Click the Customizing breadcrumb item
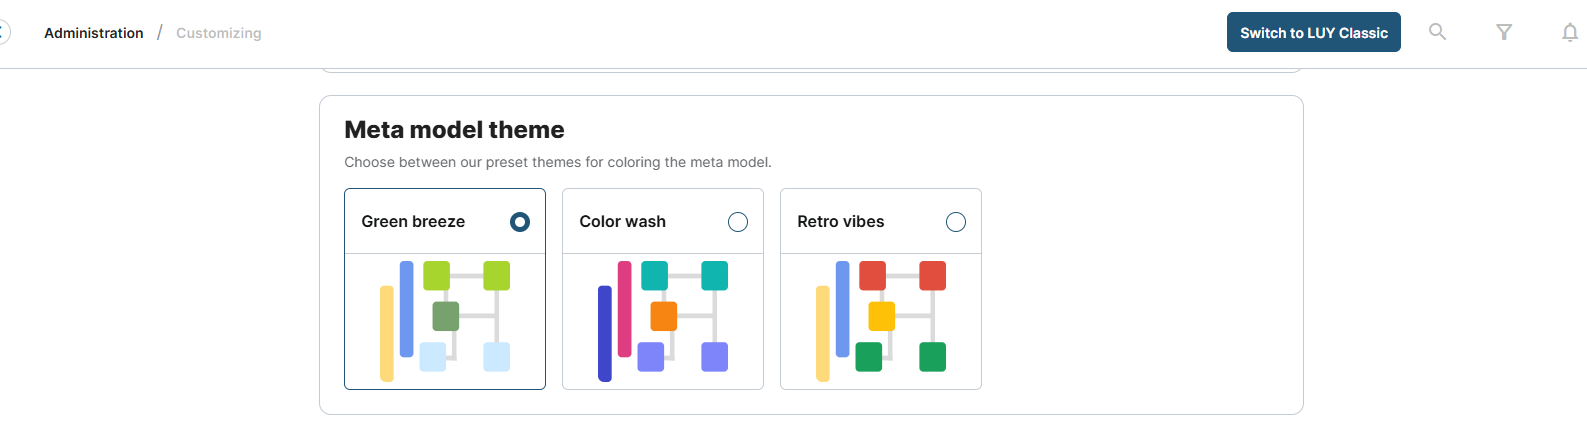The height and width of the screenshot is (426, 1587). (x=219, y=33)
